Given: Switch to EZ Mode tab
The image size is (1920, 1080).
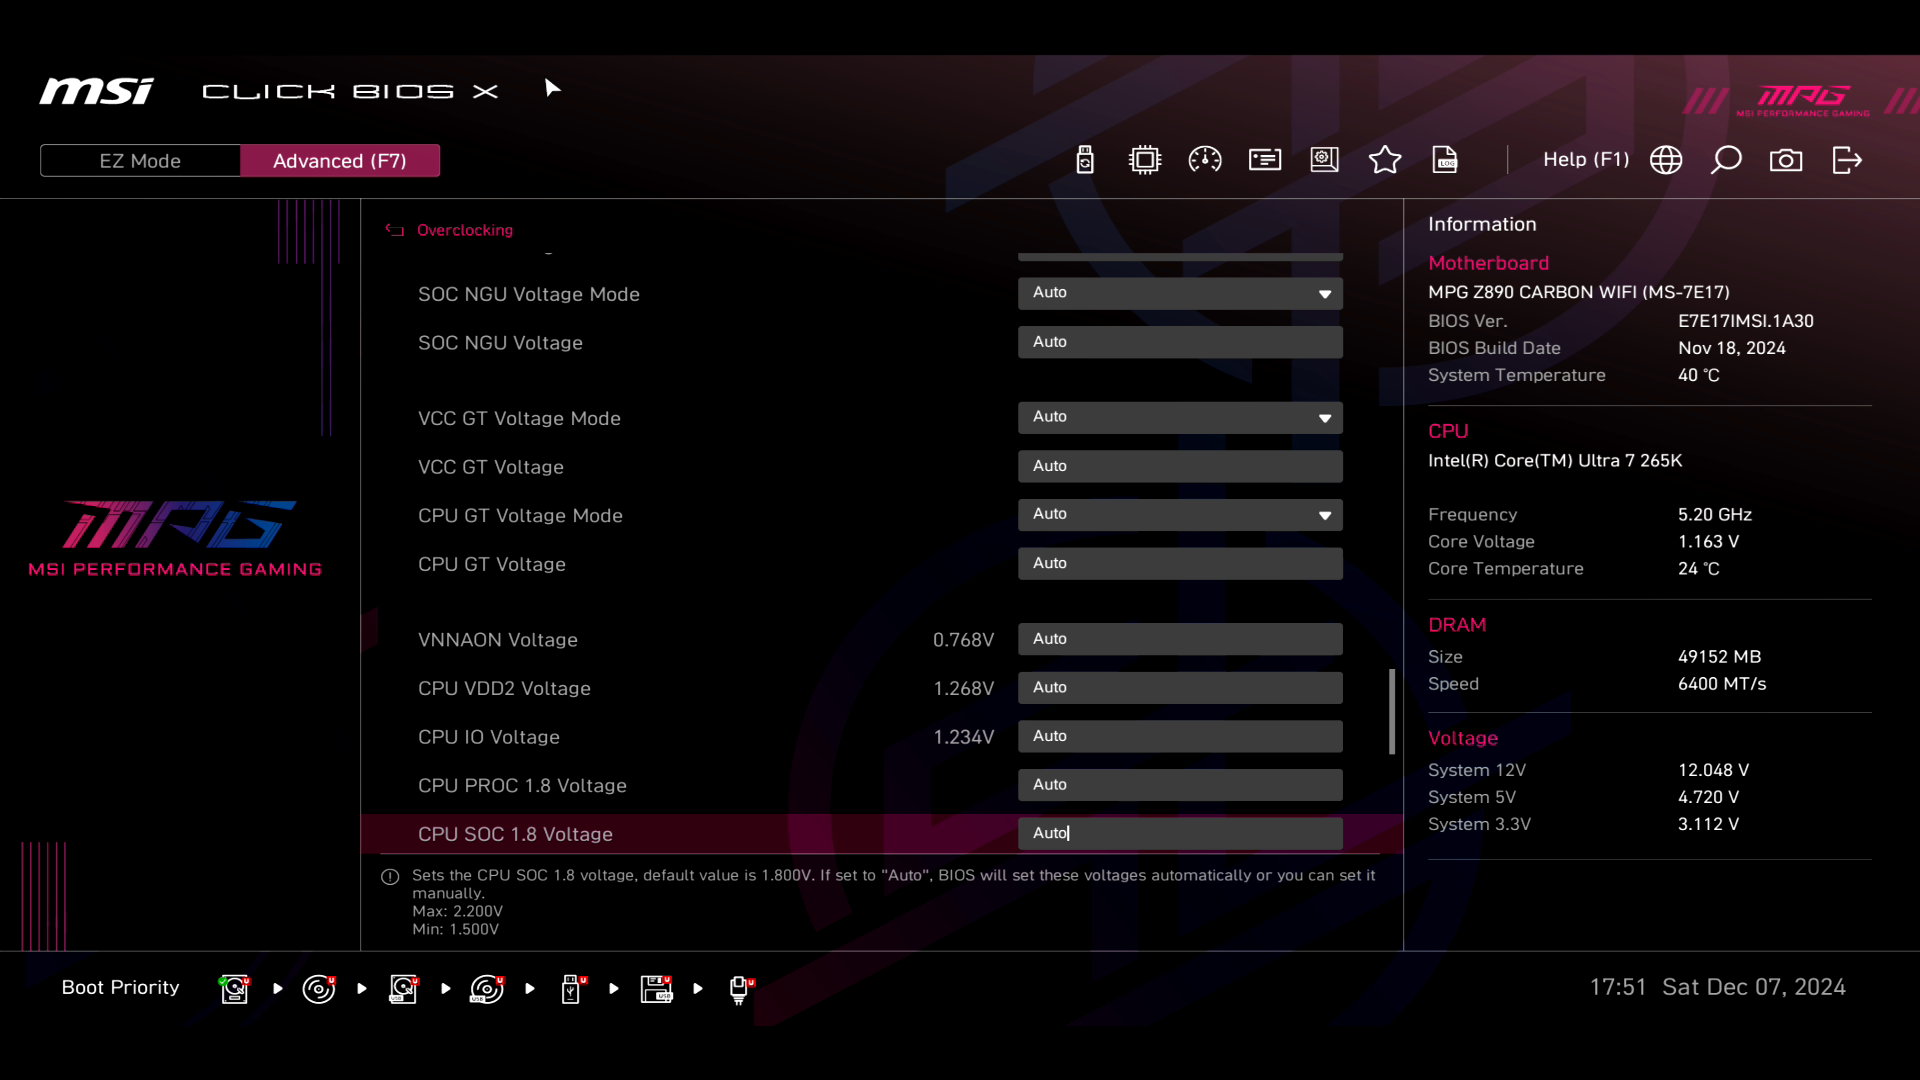Looking at the screenshot, I should click(140, 161).
